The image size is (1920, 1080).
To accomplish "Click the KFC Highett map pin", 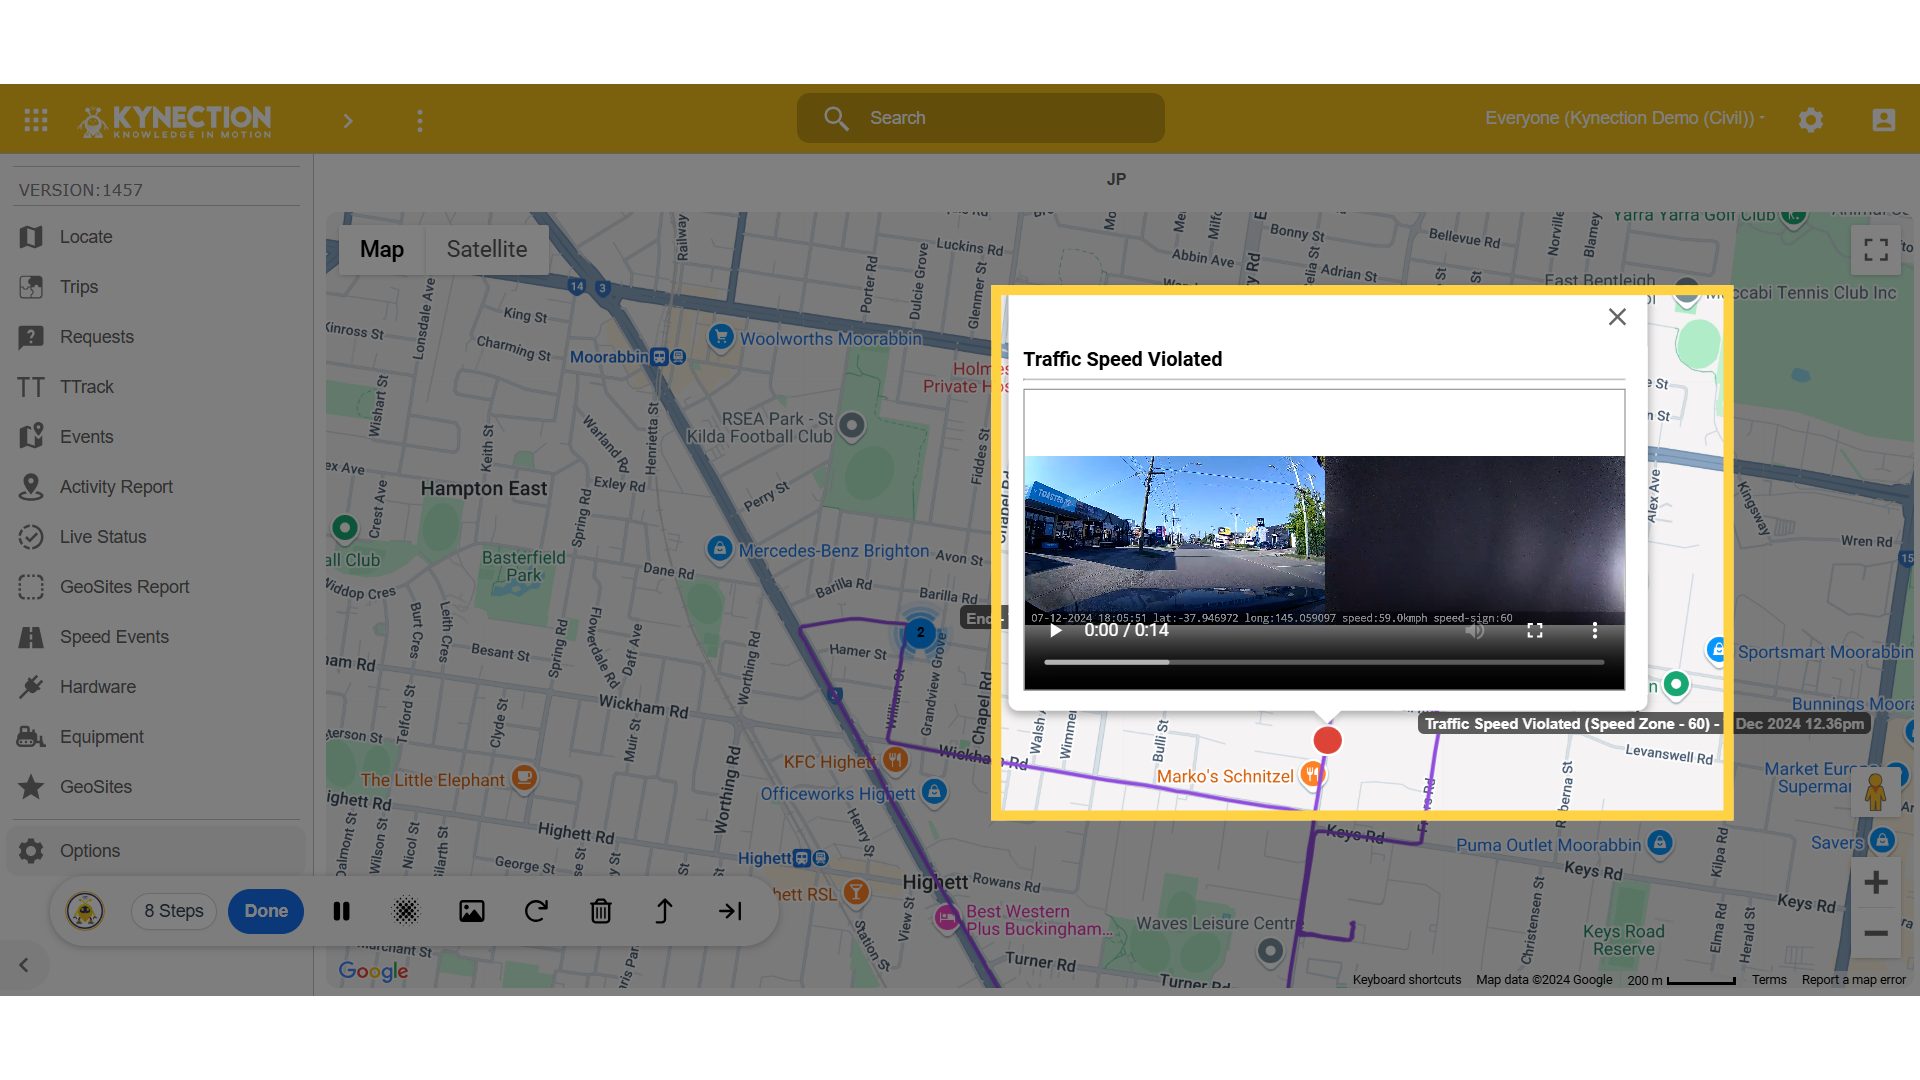I will (x=895, y=760).
